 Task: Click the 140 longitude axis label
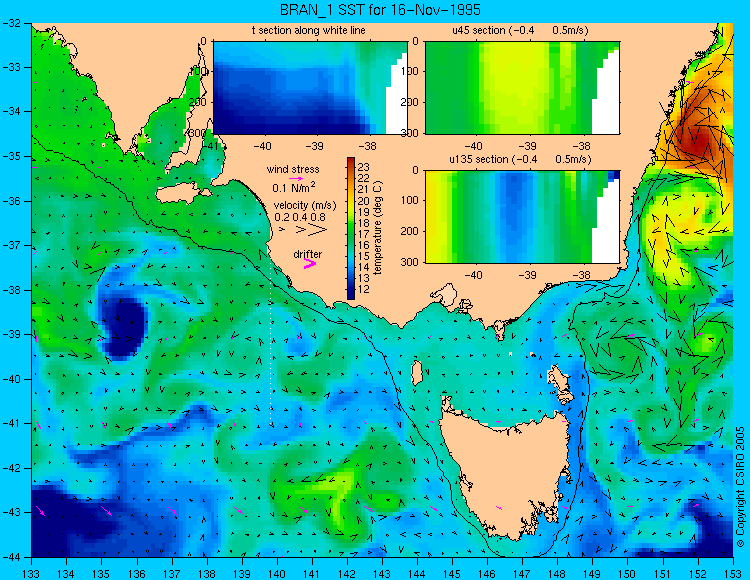[x=276, y=574]
